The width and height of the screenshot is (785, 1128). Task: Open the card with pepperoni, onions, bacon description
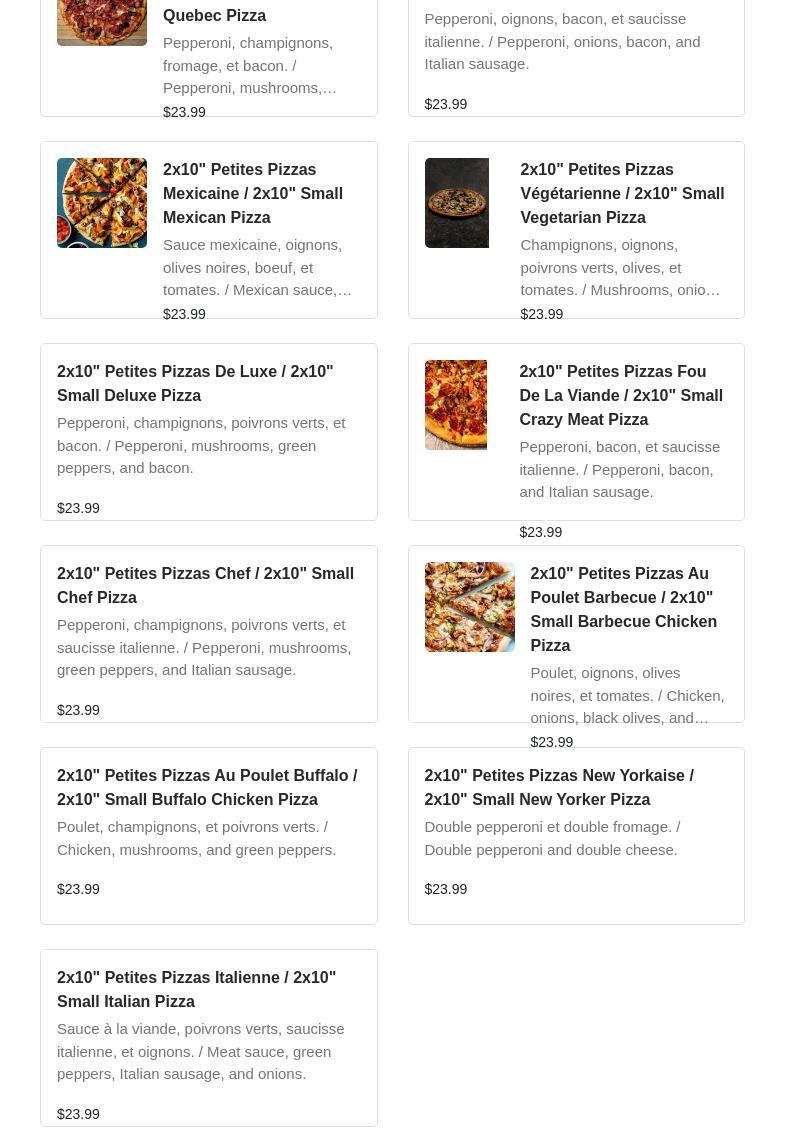(576, 58)
